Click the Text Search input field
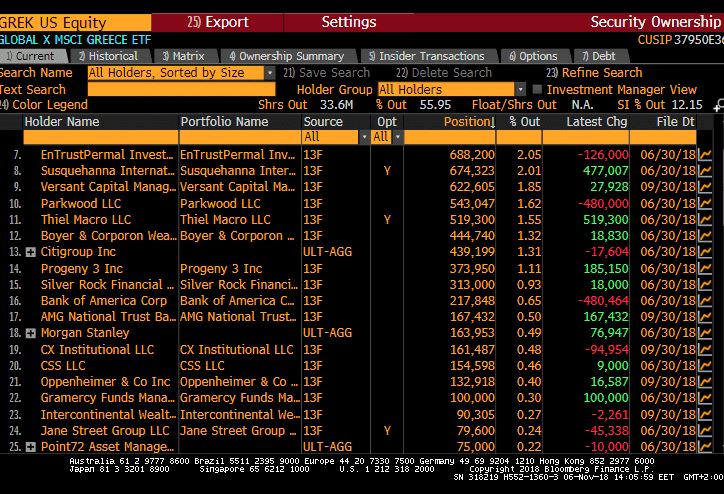The height and width of the screenshot is (494, 724). 181,89
